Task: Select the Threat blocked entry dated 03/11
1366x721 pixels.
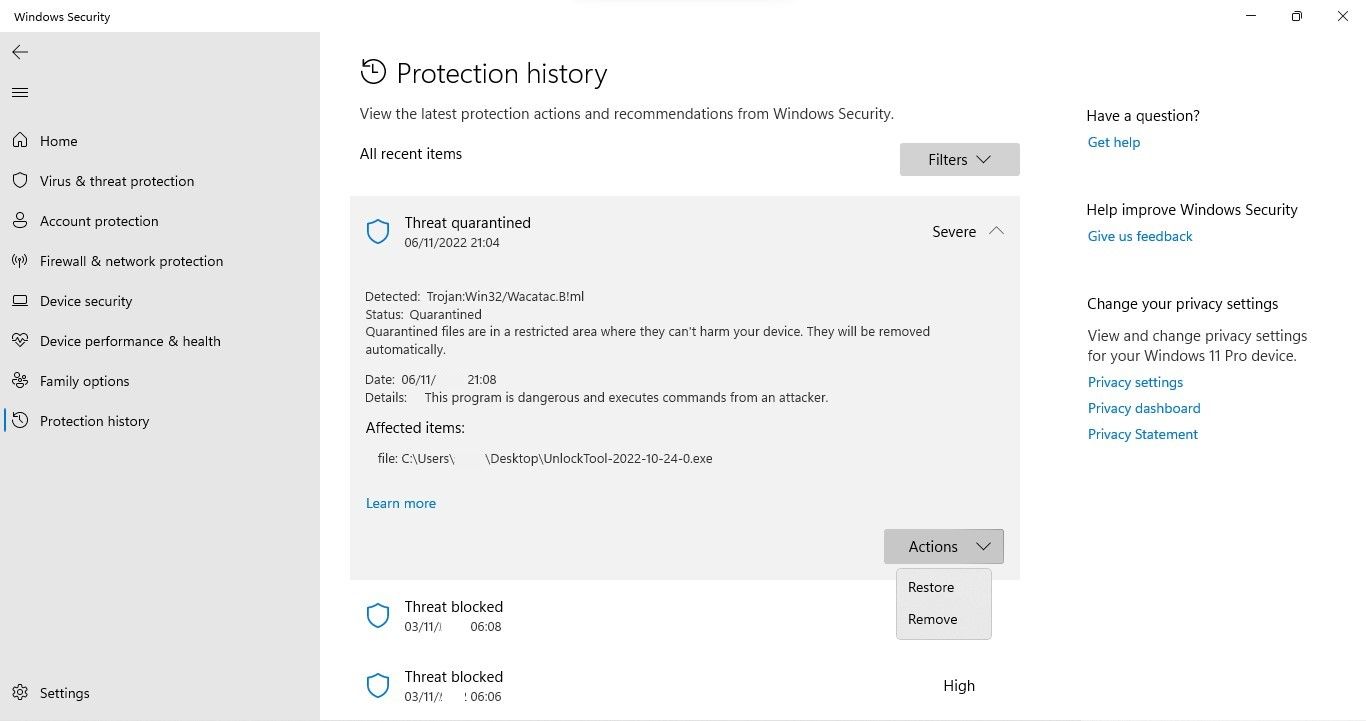Action: click(453, 616)
